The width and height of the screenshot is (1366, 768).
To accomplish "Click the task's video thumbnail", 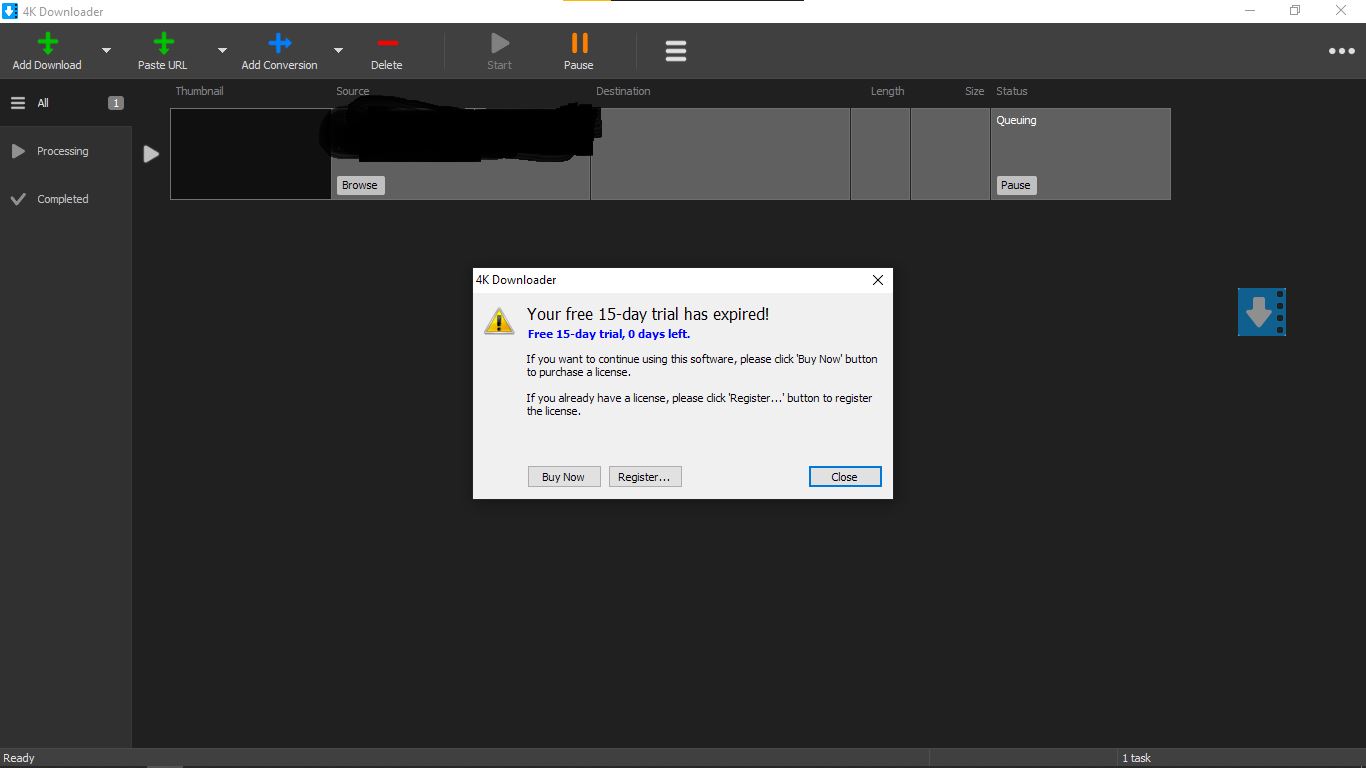I will tap(250, 154).
